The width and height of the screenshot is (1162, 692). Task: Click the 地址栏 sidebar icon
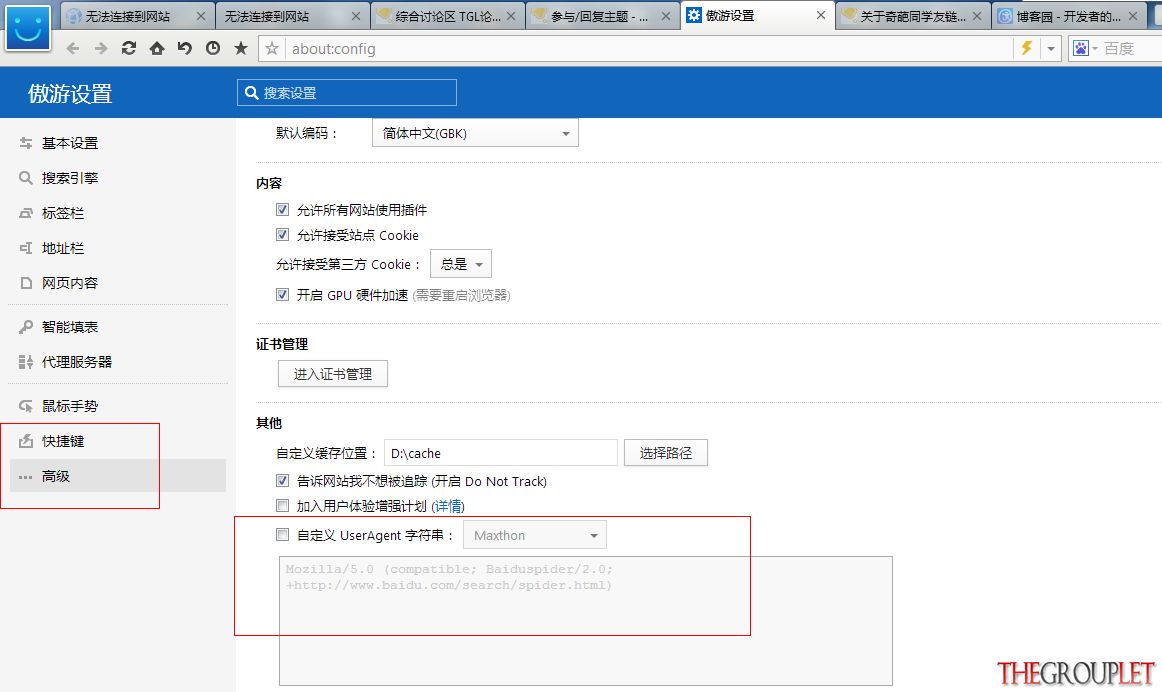(26, 248)
